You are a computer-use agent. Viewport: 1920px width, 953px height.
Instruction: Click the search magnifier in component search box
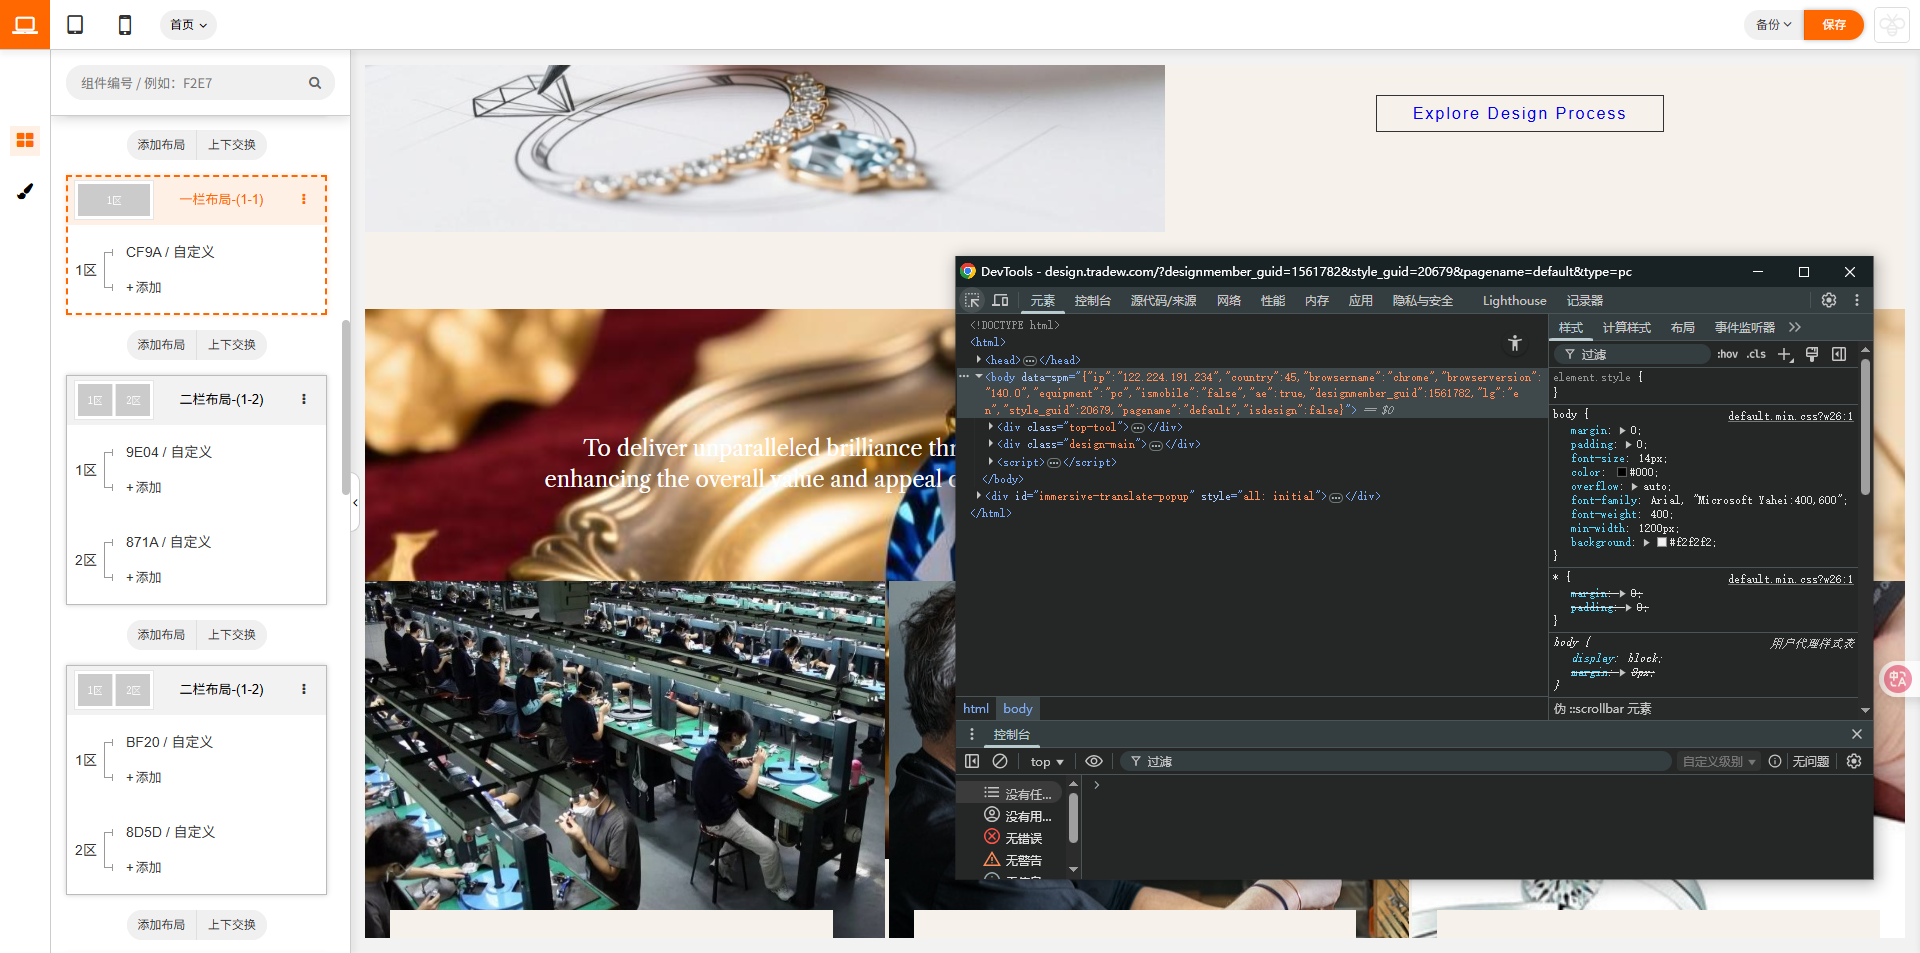tap(315, 83)
